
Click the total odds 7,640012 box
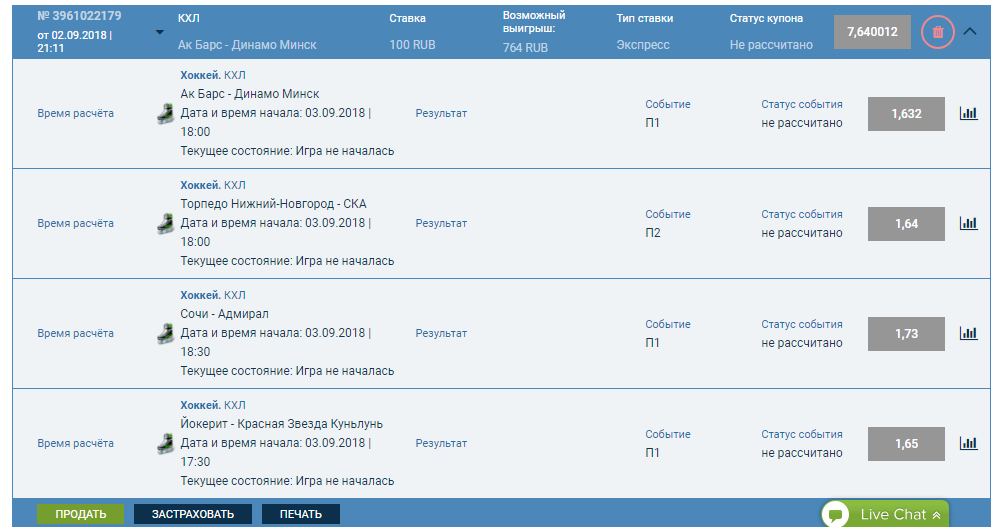(872, 32)
